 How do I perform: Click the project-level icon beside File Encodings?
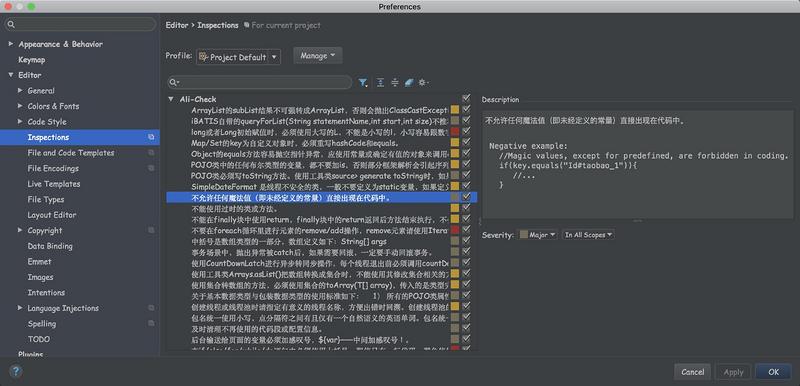pos(151,168)
